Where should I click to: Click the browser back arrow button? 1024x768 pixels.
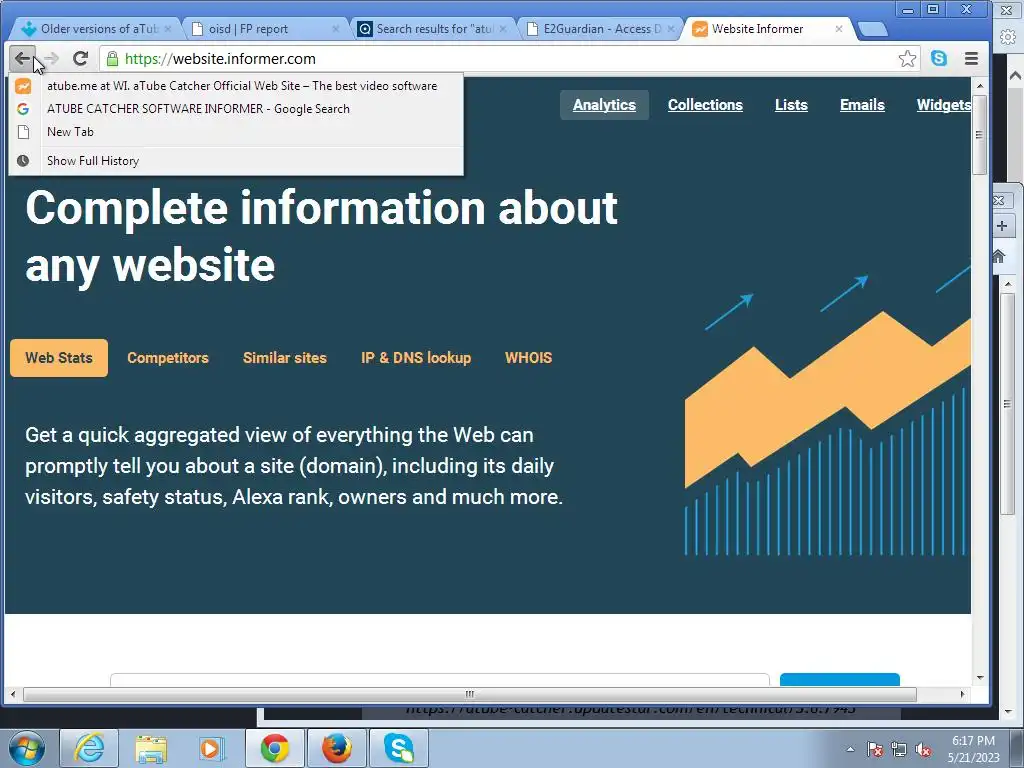pos(22,59)
